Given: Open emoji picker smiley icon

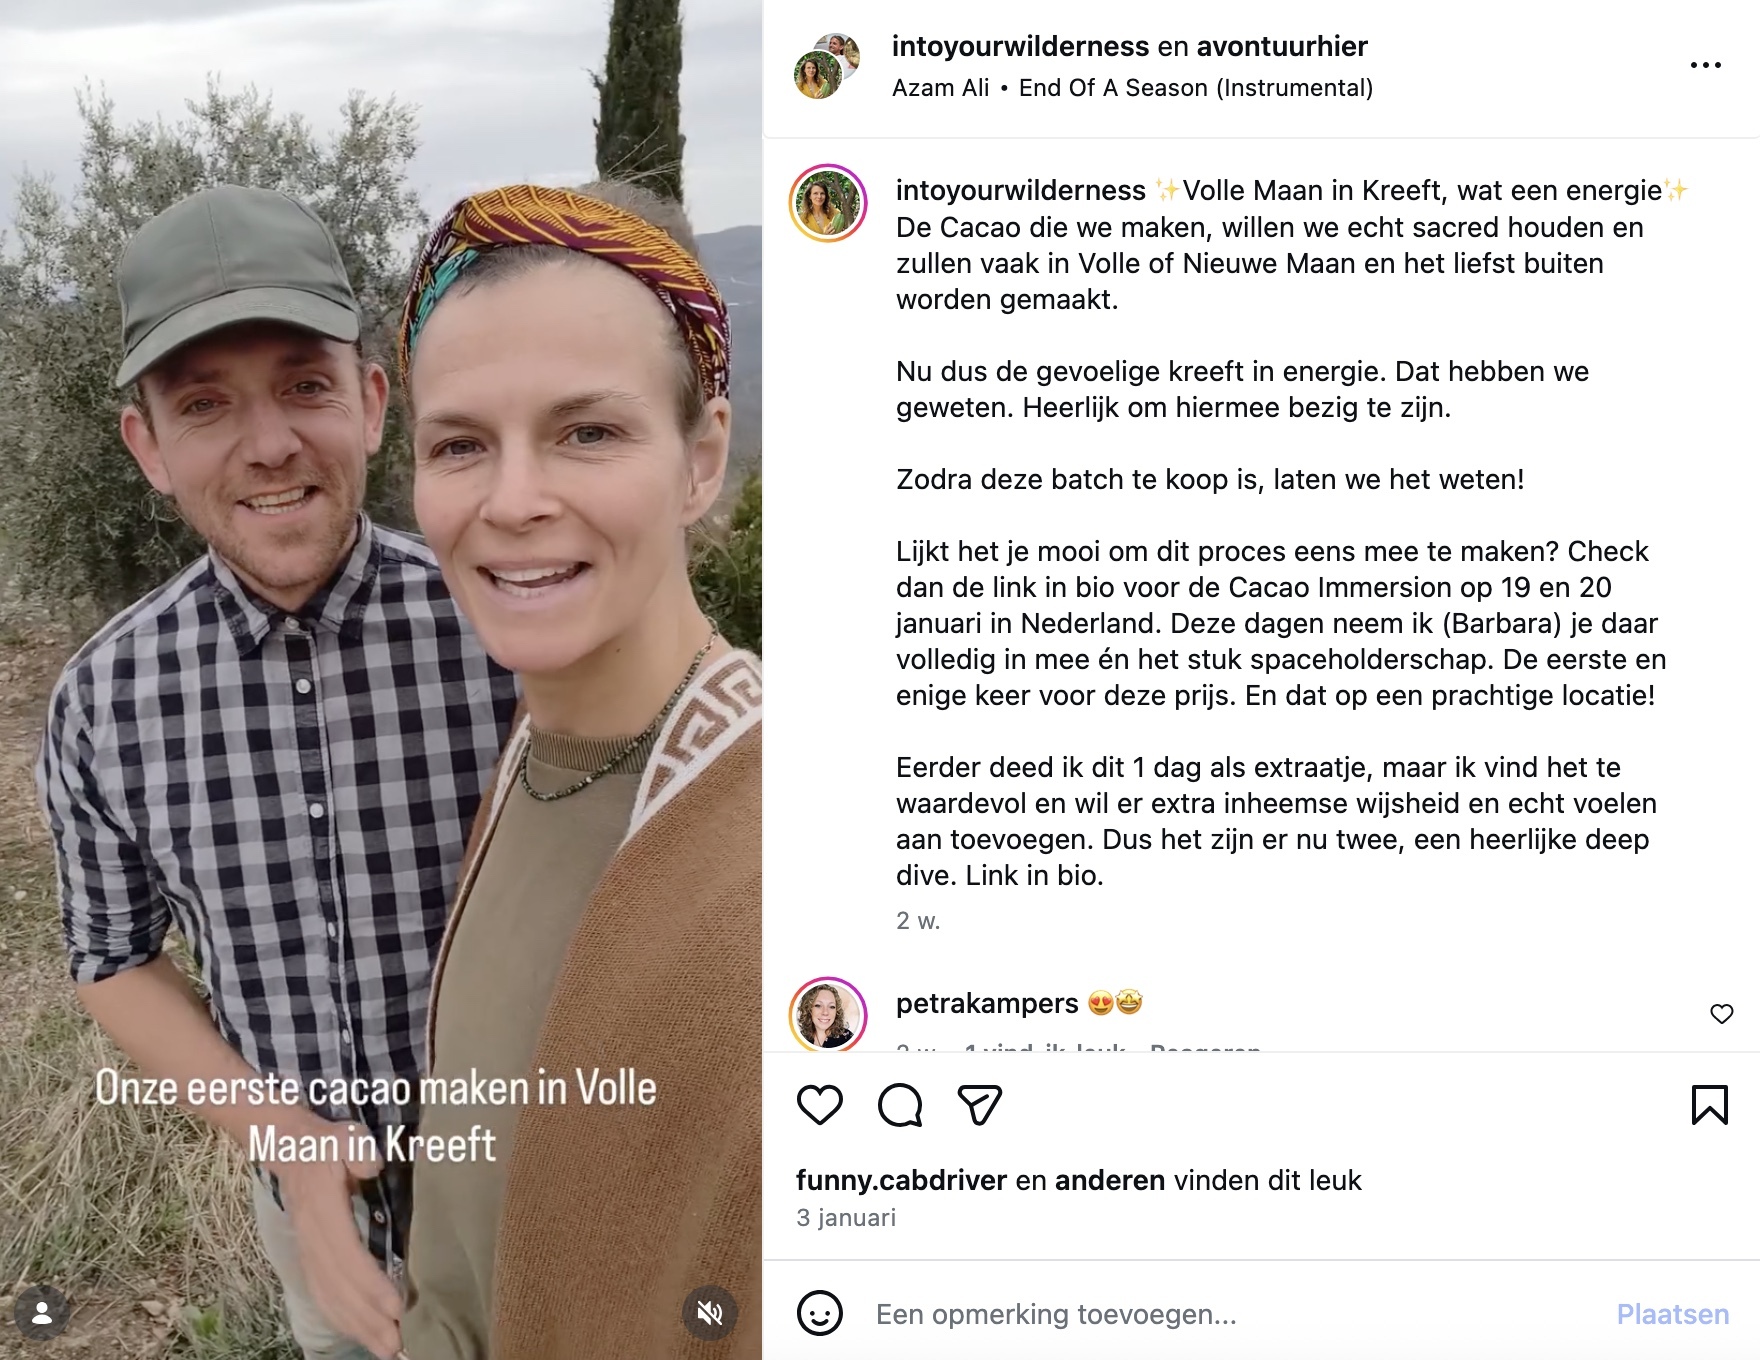Looking at the screenshot, I should pos(820,1313).
